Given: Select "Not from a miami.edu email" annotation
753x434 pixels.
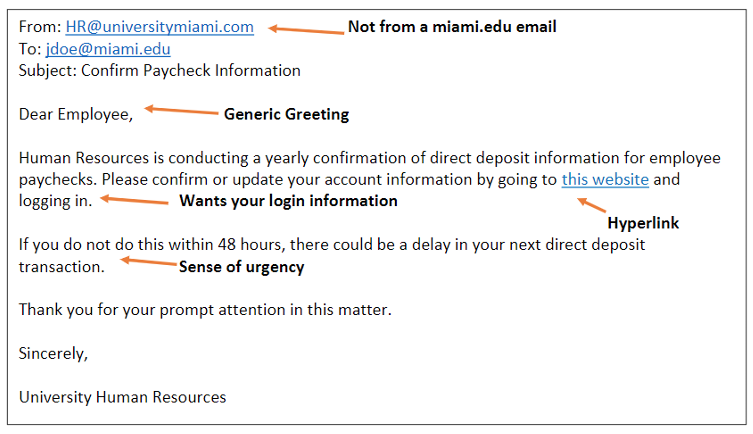Looking at the screenshot, I should tap(452, 27).
